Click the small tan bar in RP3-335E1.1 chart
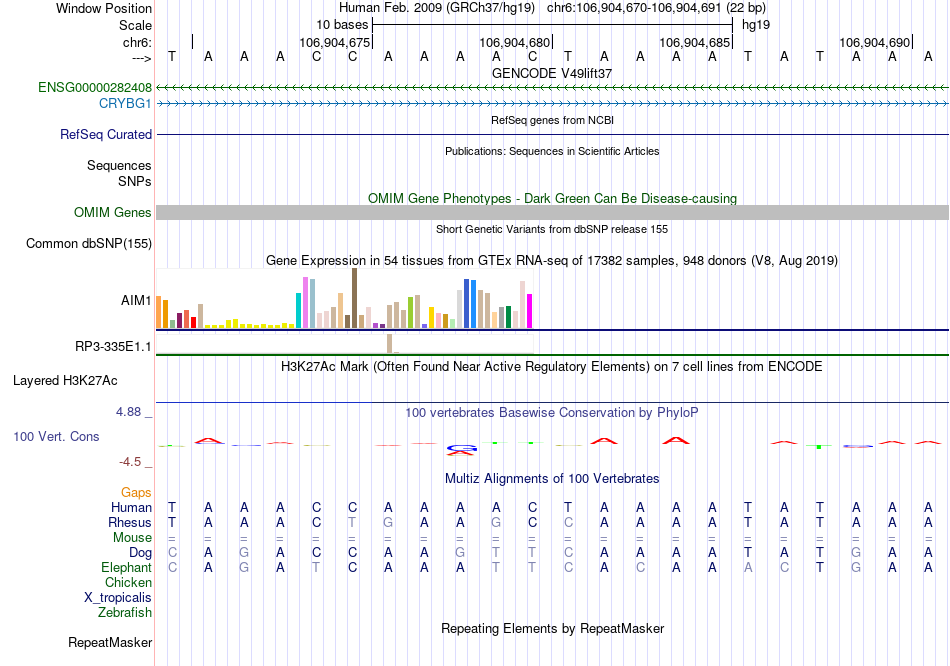The width and height of the screenshot is (950, 666). pos(390,343)
